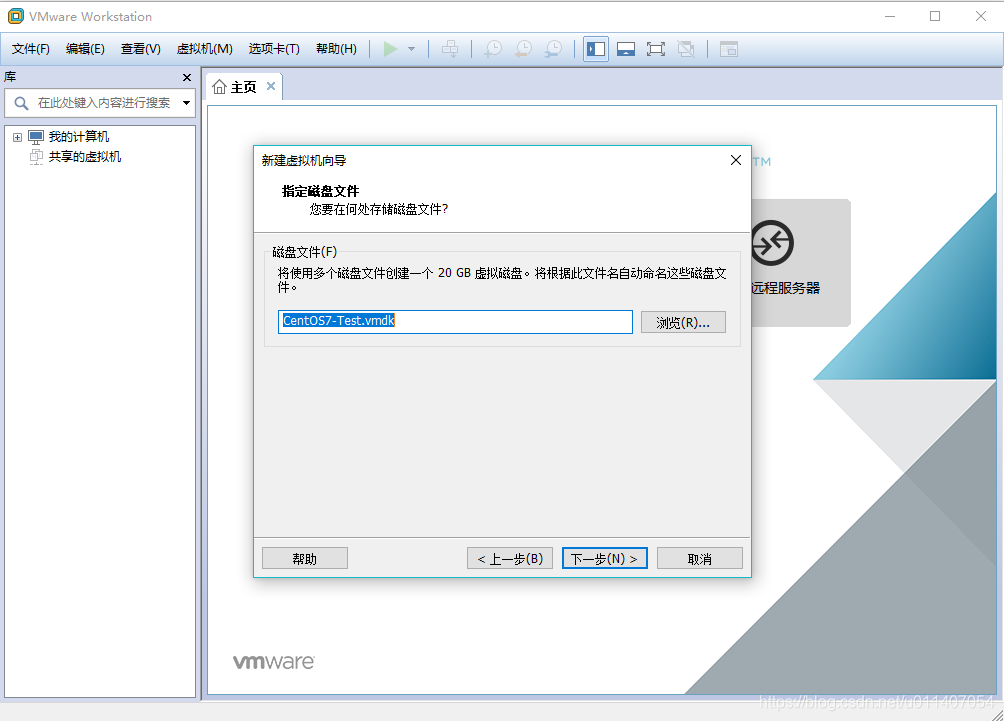Open the library search filter dropdown

[186, 102]
